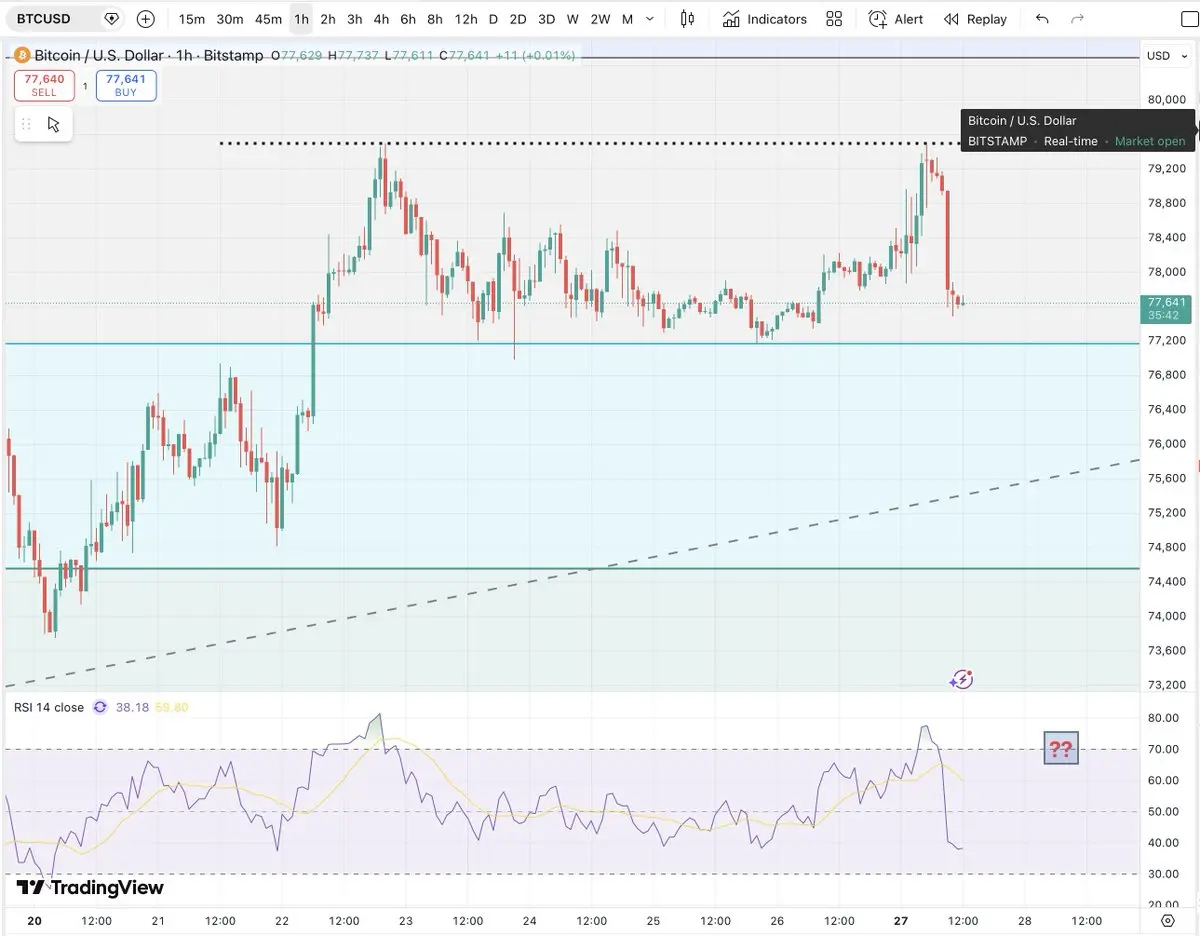
Task: Start bar Replay mode
Action: pos(976,19)
